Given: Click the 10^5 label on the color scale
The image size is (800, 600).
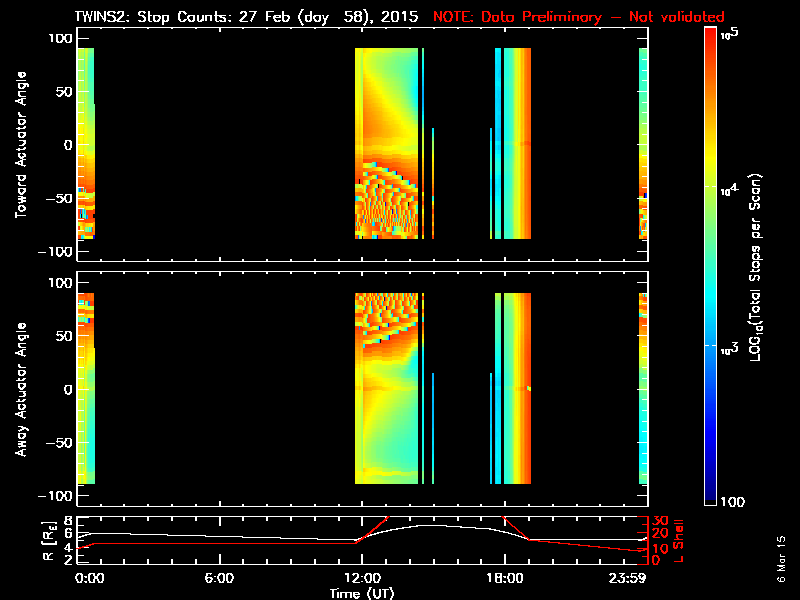Looking at the screenshot, I should pyautogui.click(x=729, y=34).
